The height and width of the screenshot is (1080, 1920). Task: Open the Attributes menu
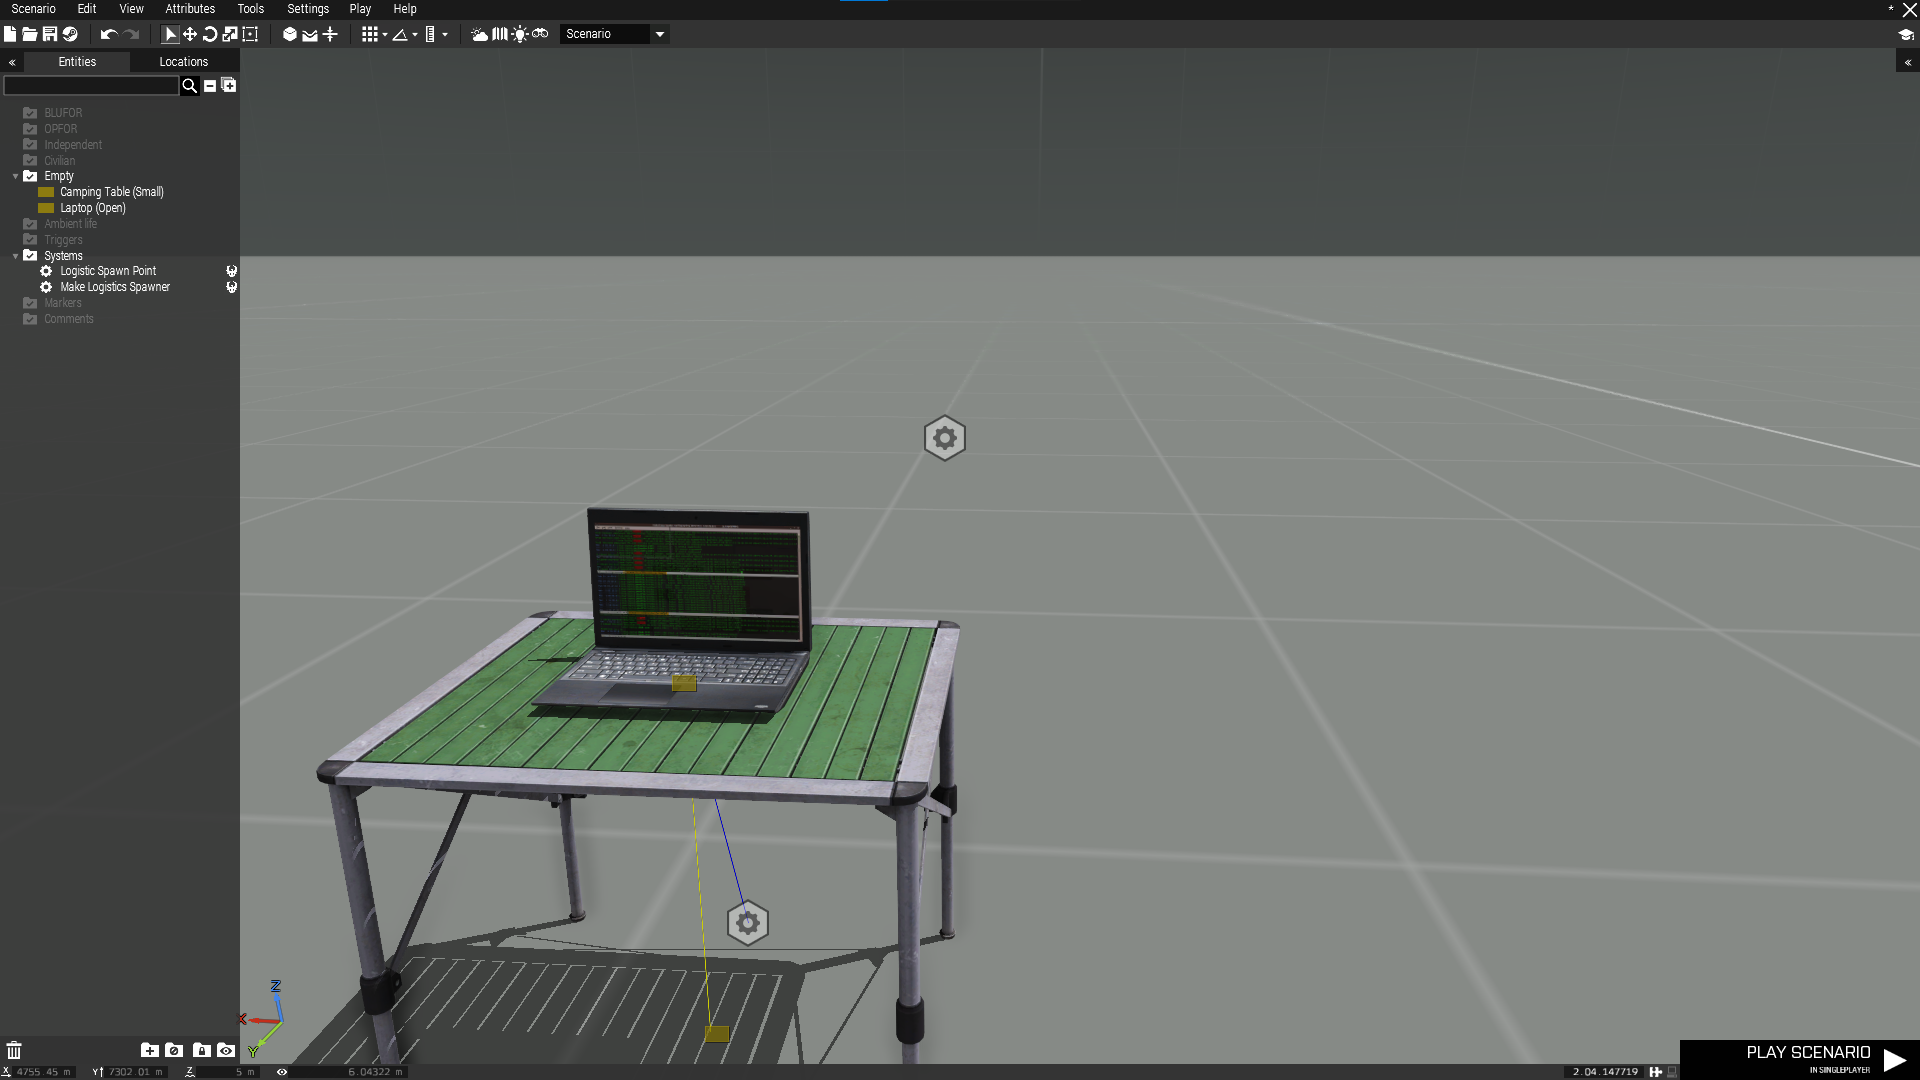pos(189,9)
